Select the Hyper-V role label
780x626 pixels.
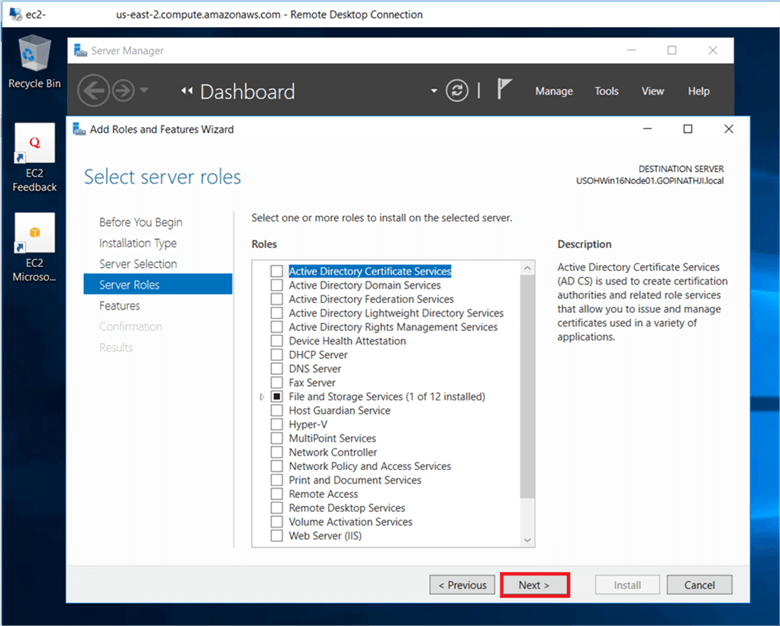point(308,424)
